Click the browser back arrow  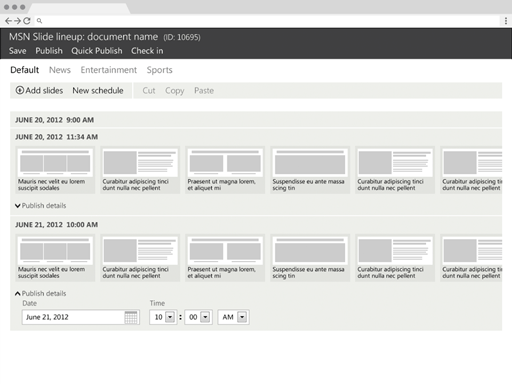(8, 21)
